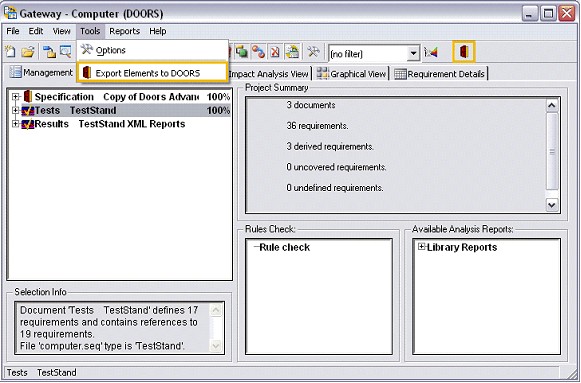The width and height of the screenshot is (581, 383).
Task: Click the Gateway application icon in title bar
Action: coord(10,13)
